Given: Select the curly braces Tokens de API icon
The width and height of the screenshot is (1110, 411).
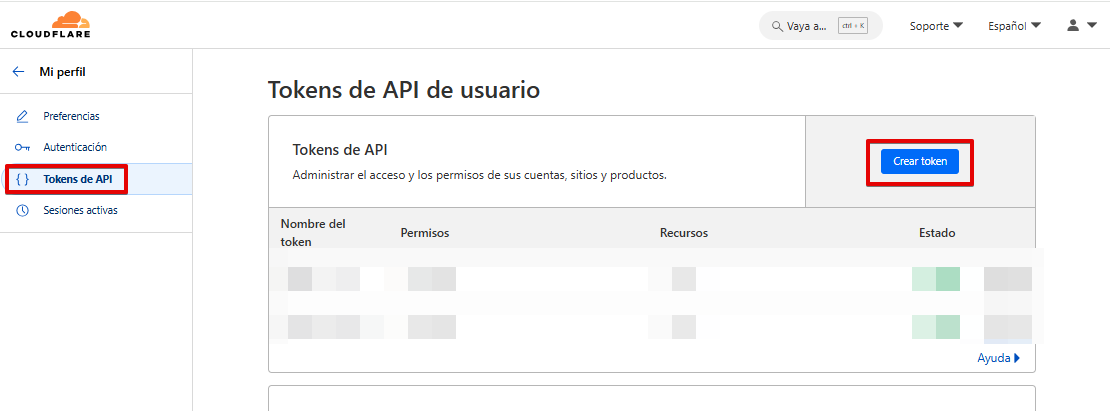Looking at the screenshot, I should 22,179.
